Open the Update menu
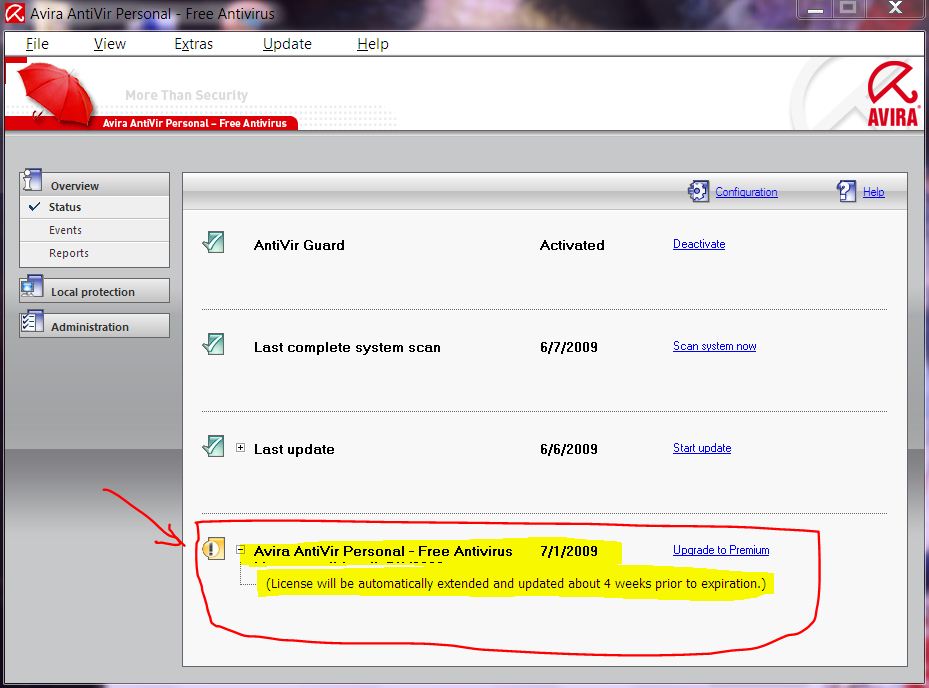Screen dimensions: 929x688 (287, 44)
